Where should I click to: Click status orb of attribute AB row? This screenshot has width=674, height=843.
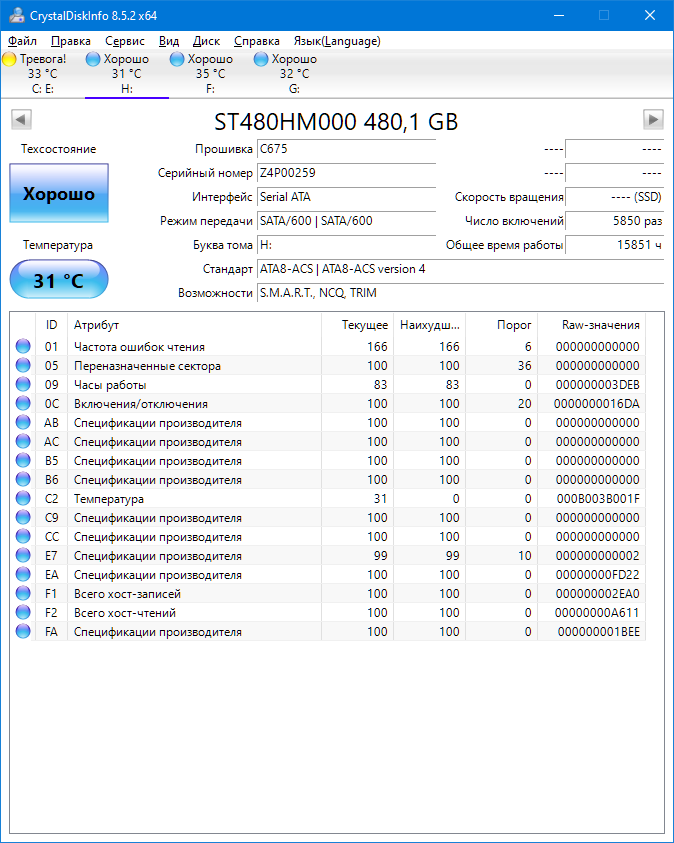pos(23,423)
